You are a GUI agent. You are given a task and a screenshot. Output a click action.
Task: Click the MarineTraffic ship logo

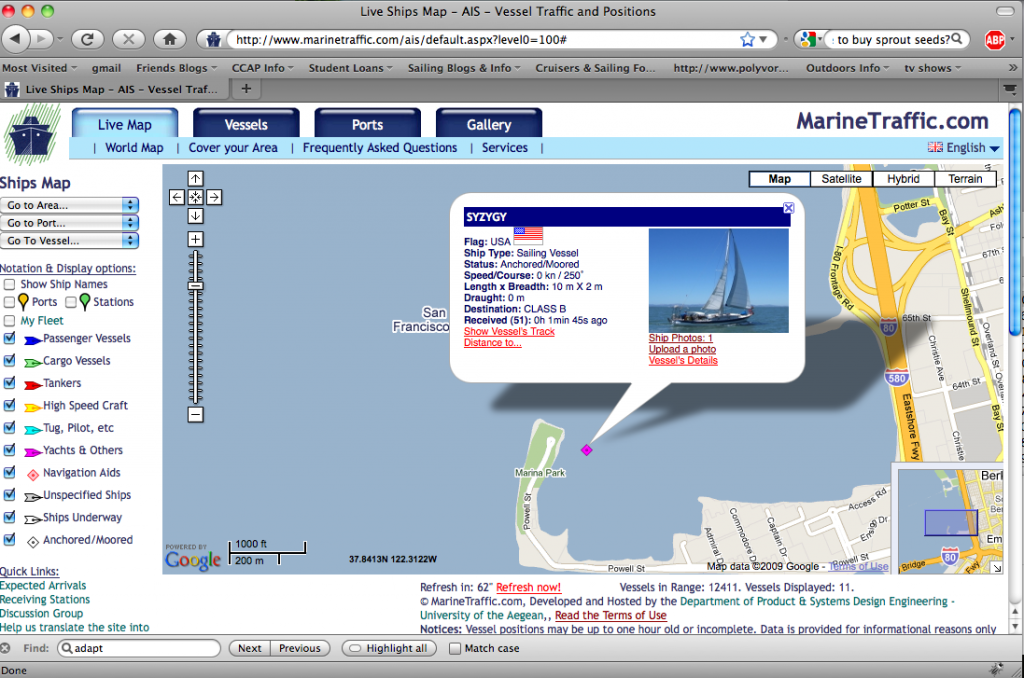(x=31, y=135)
